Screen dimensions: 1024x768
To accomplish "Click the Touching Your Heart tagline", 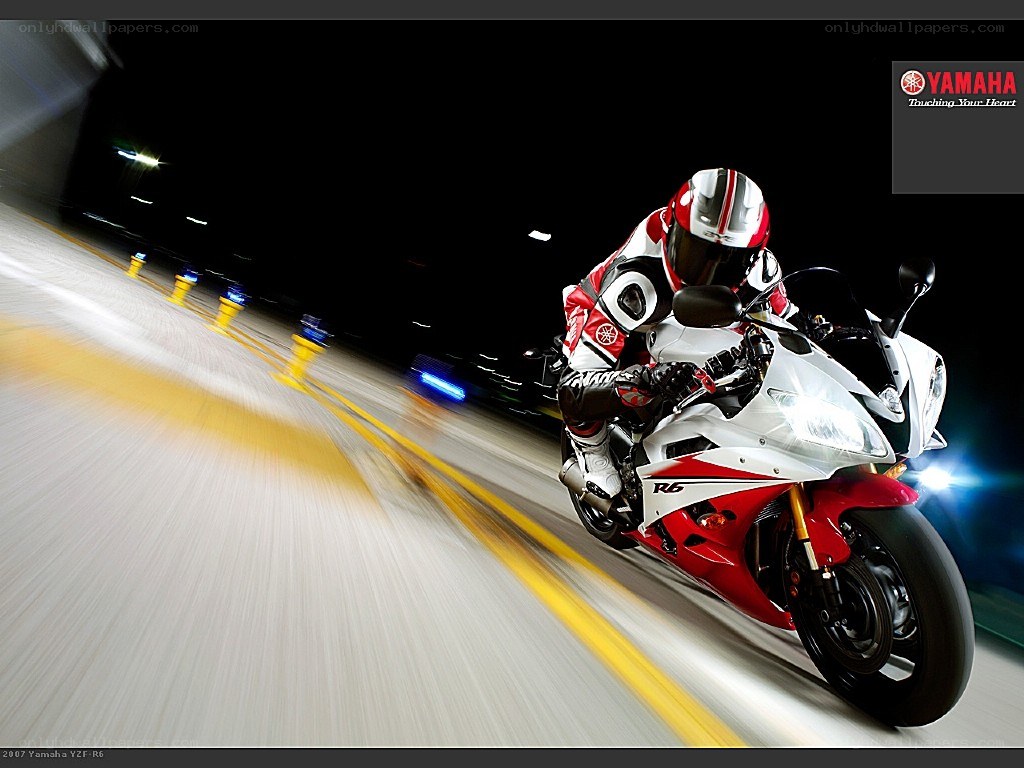I will 962,103.
